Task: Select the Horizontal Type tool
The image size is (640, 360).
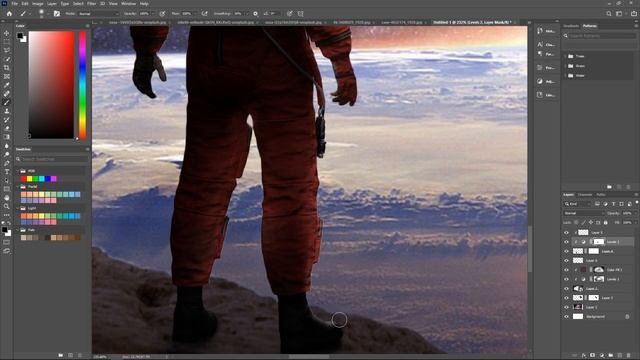Action: (x=7, y=171)
